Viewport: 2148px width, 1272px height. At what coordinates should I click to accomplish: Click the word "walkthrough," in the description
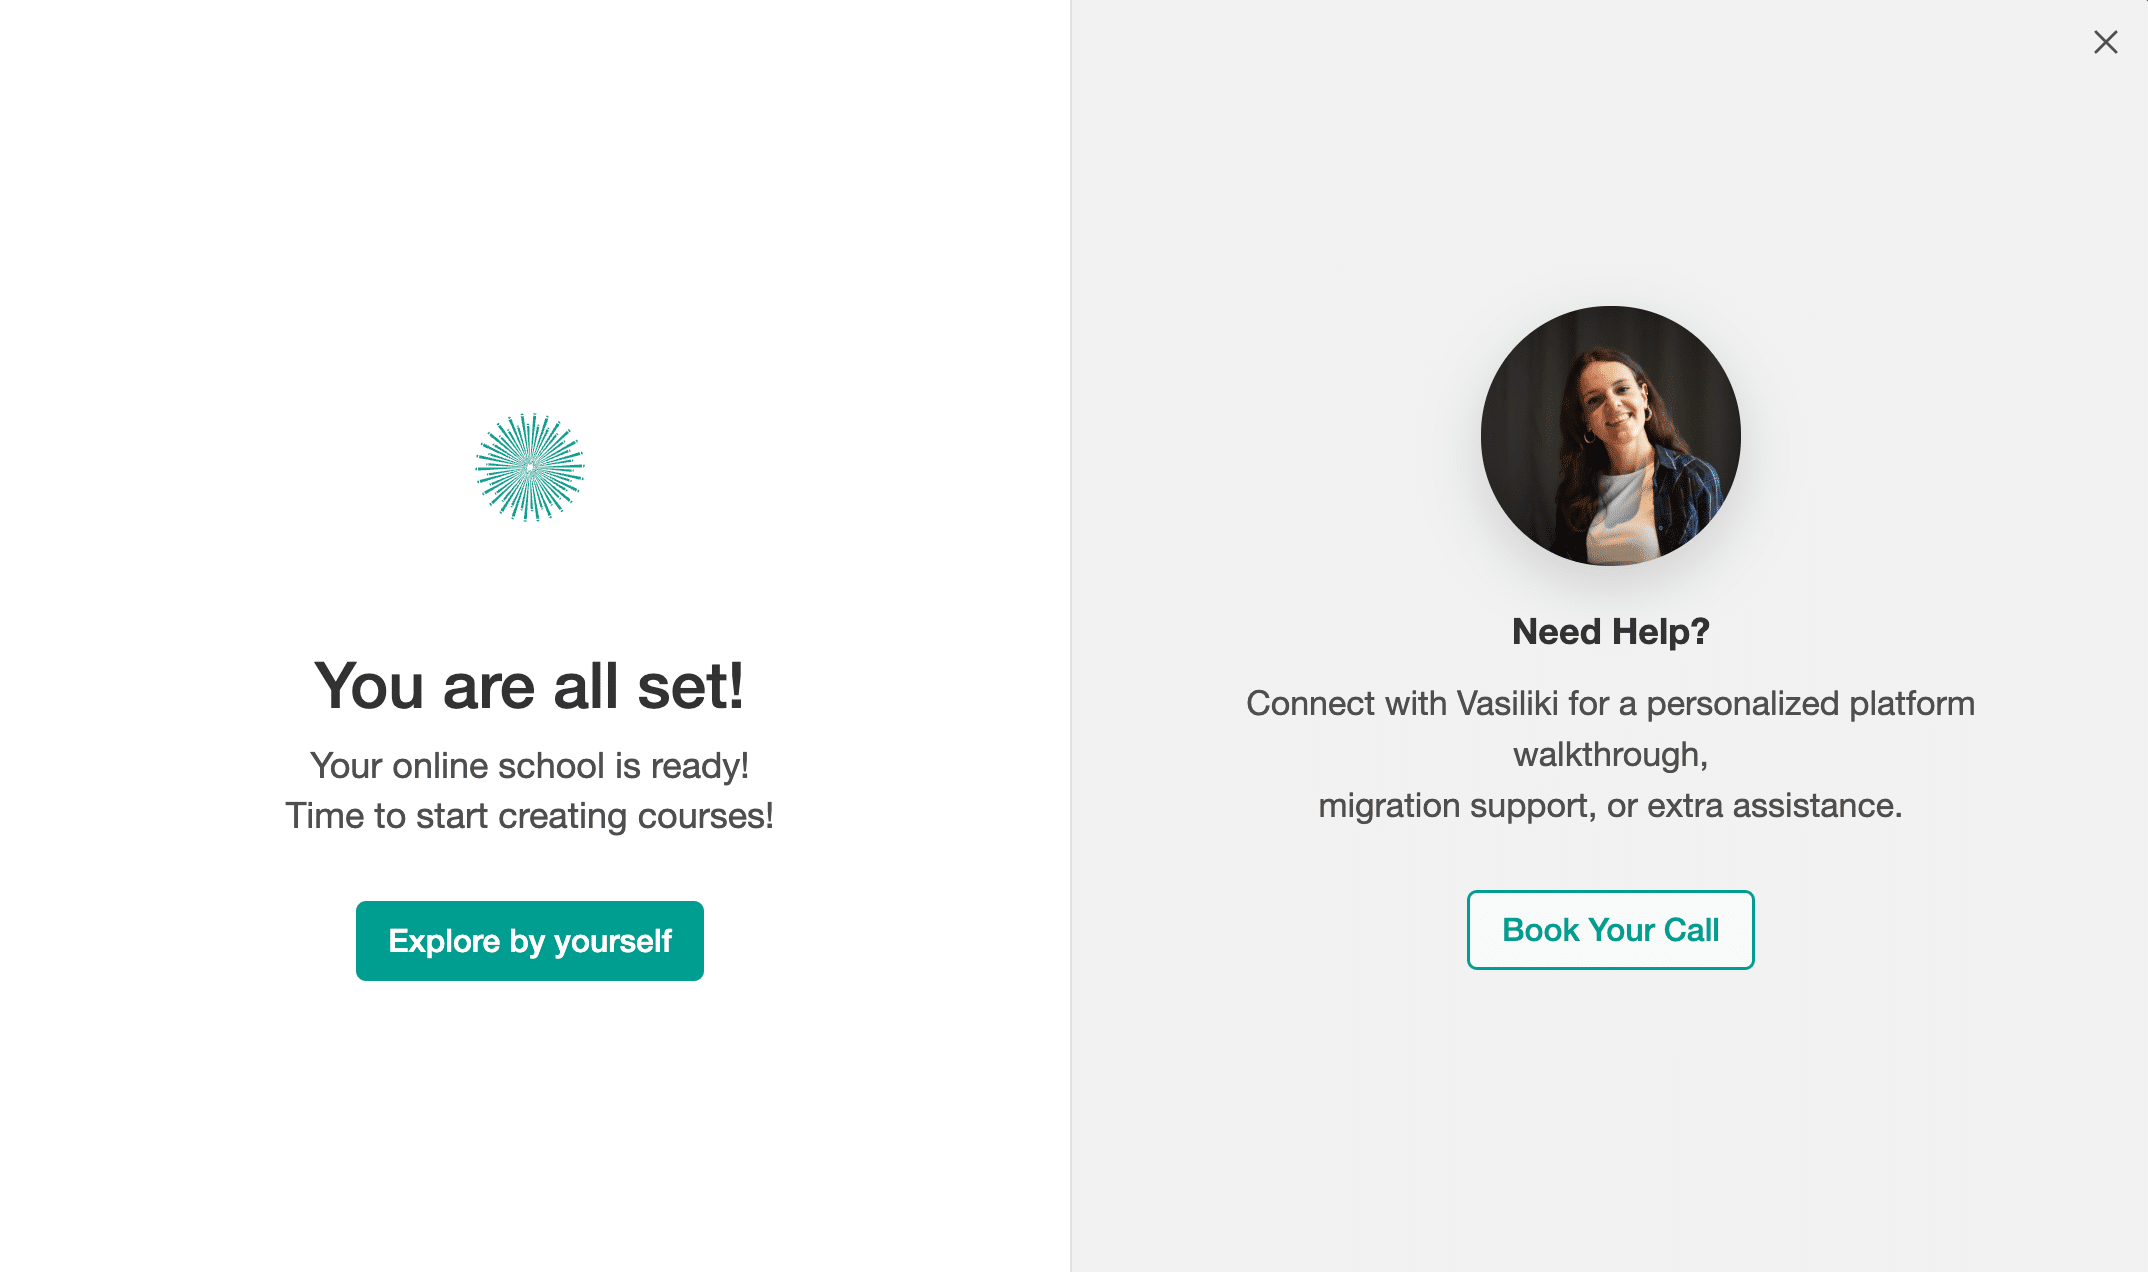pyautogui.click(x=1610, y=755)
